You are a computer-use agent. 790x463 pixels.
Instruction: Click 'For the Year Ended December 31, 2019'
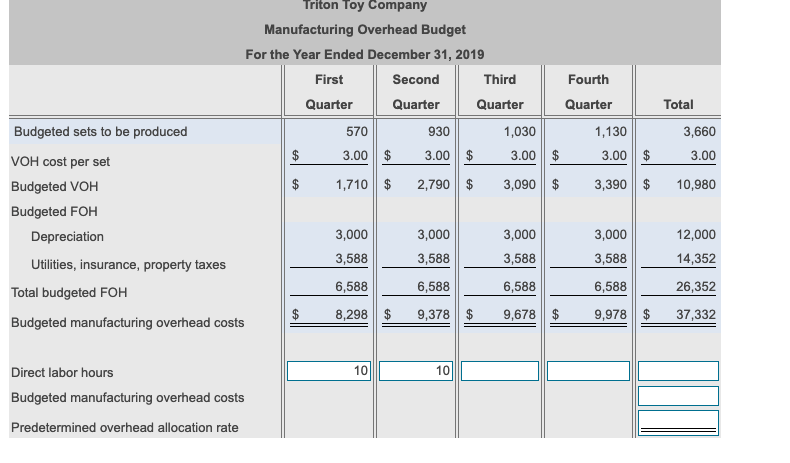365,54
